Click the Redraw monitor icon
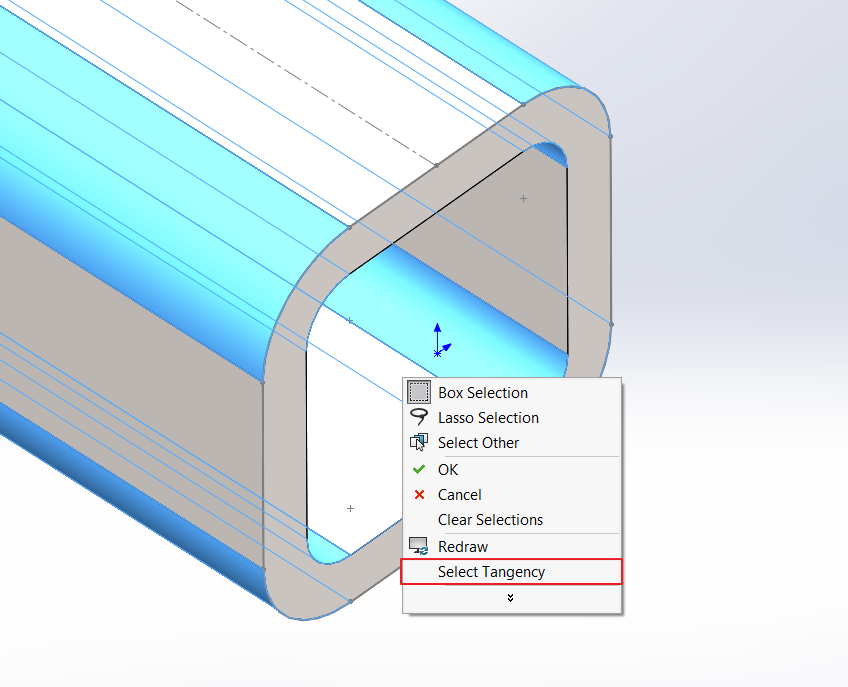This screenshot has width=848, height=687. click(x=419, y=547)
